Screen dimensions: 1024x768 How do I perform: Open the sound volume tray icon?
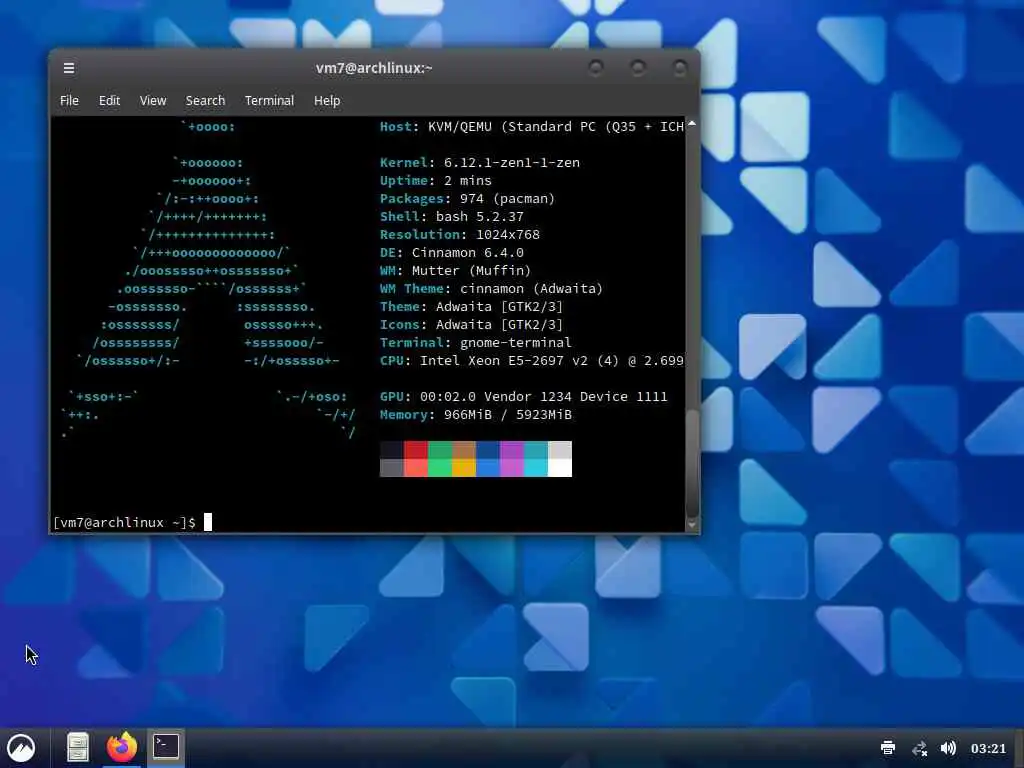(948, 748)
